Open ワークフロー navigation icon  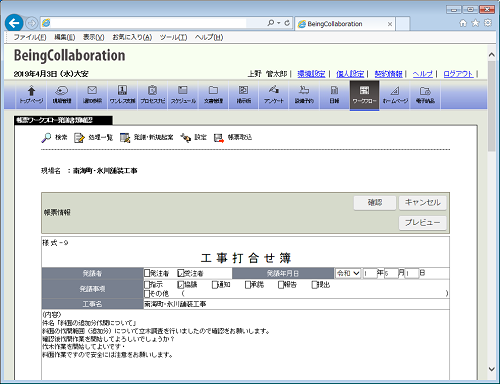tap(364, 95)
